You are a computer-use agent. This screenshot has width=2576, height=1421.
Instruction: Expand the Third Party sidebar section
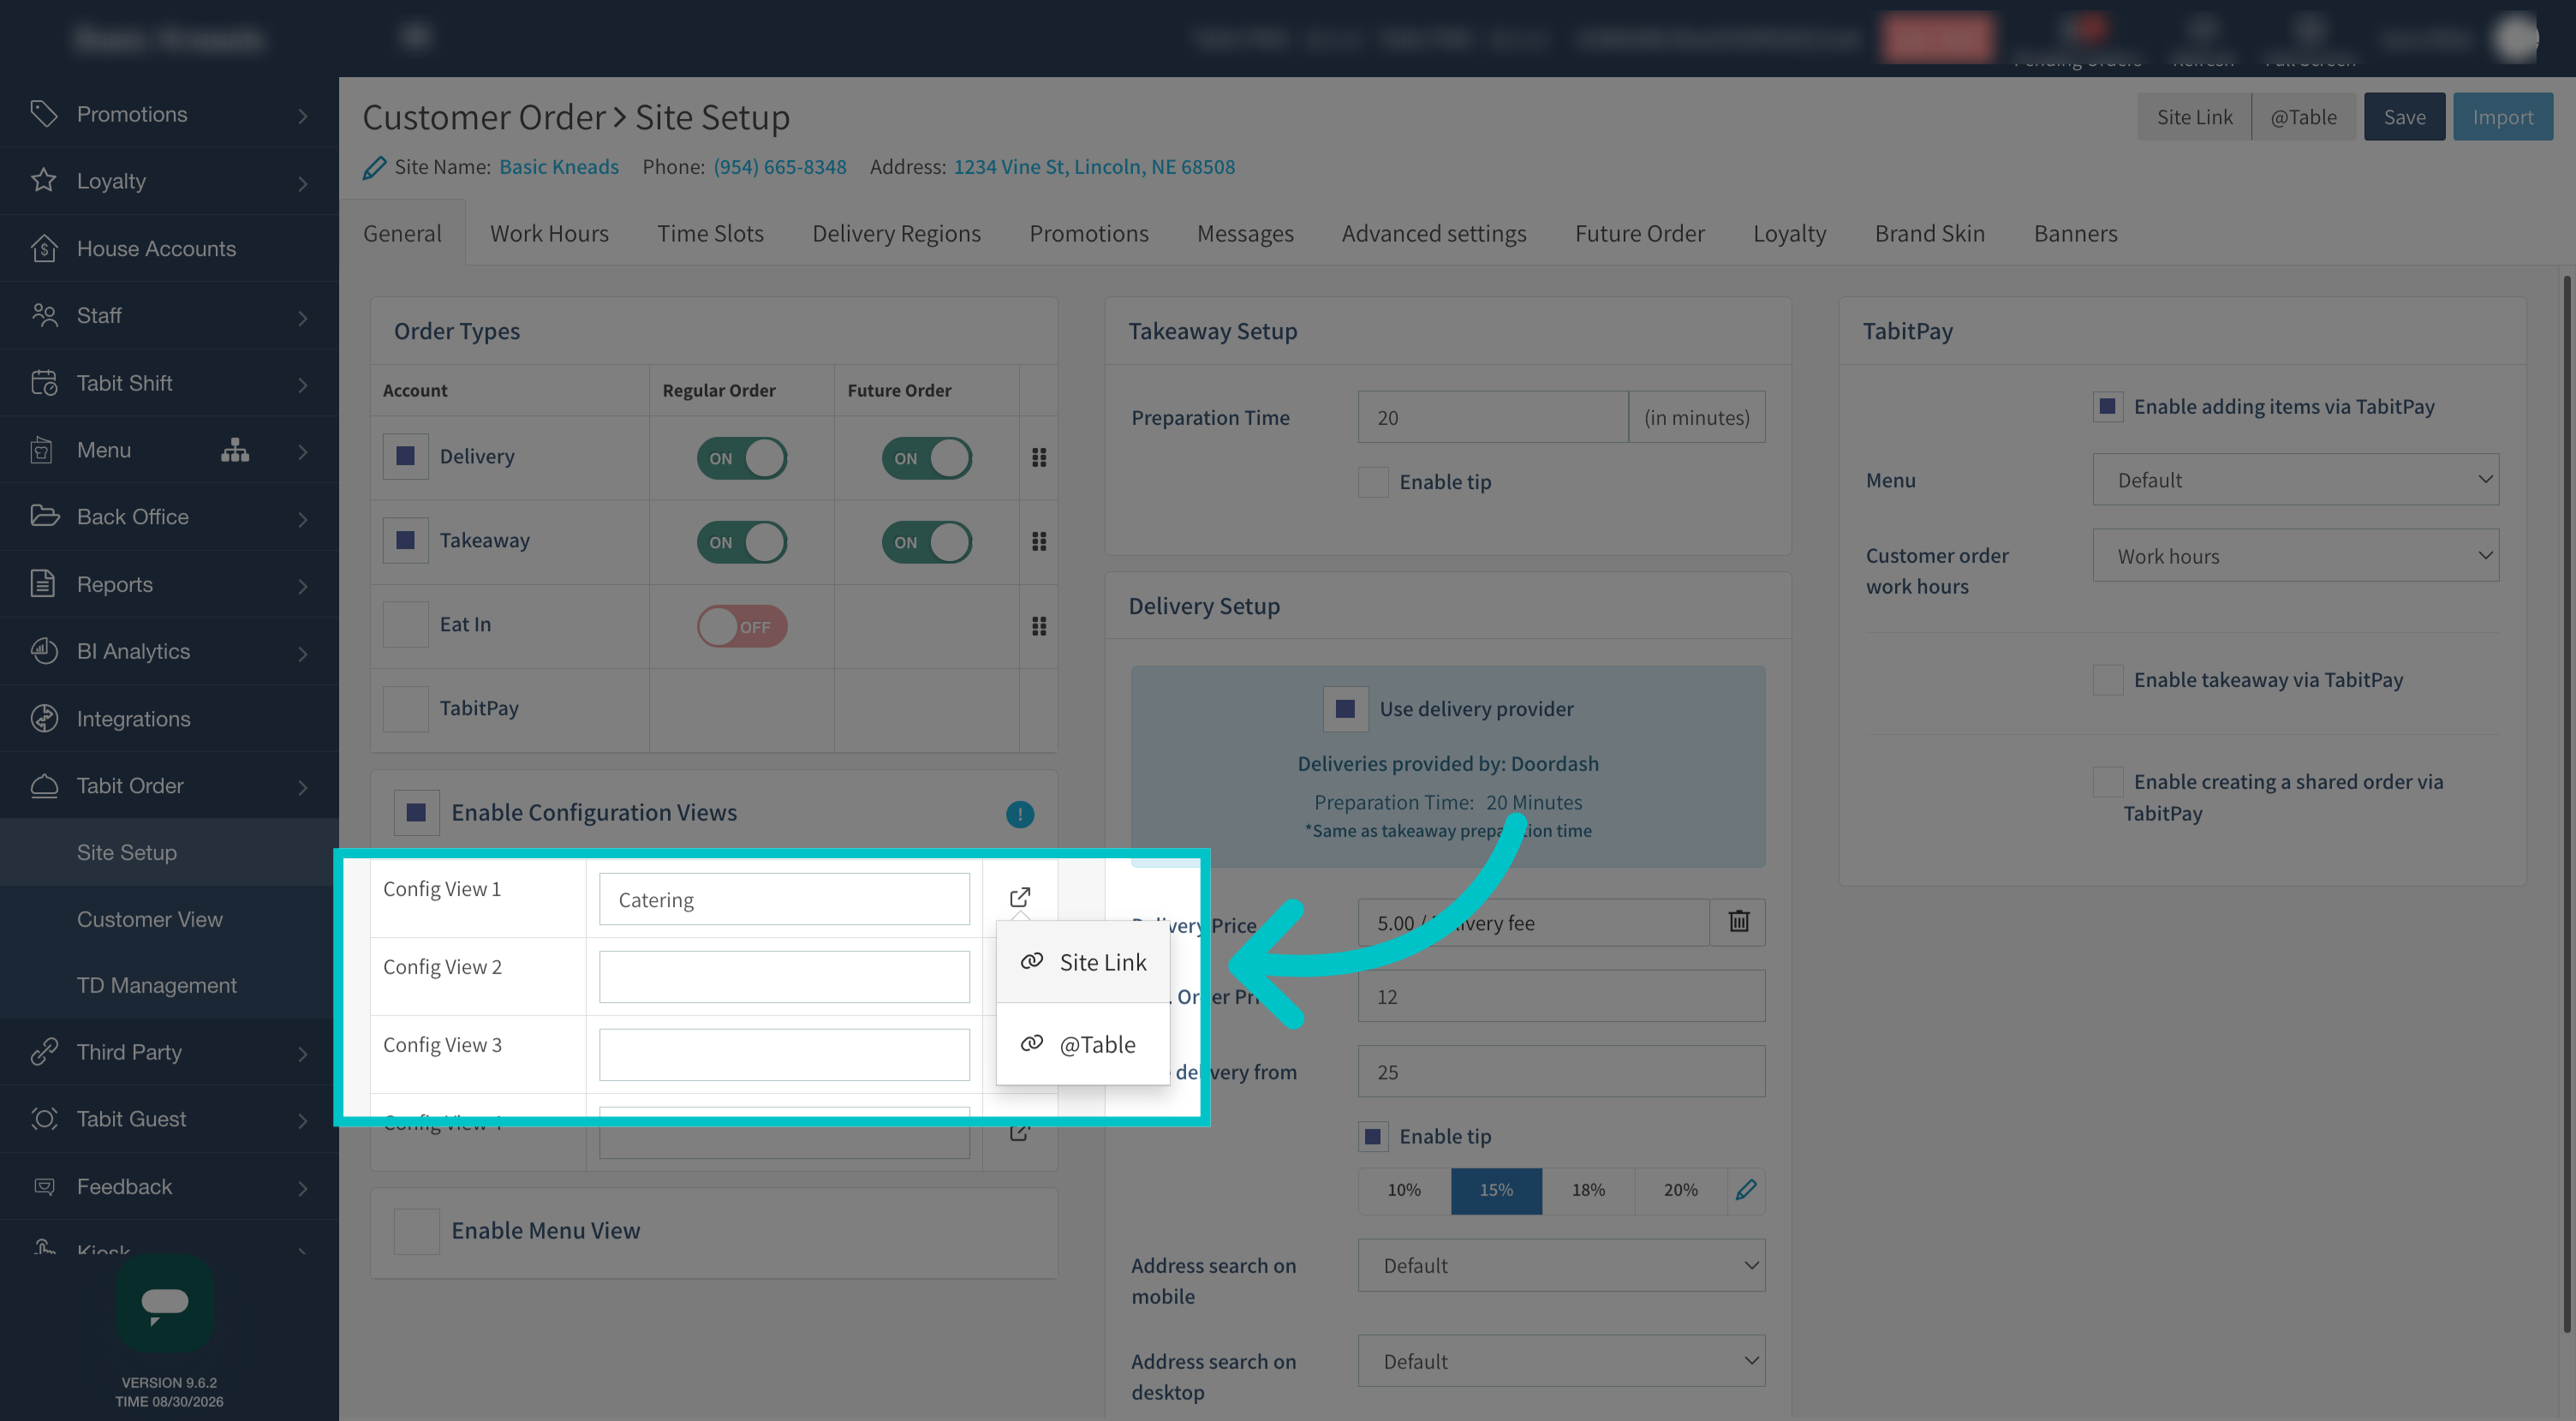[169, 1052]
